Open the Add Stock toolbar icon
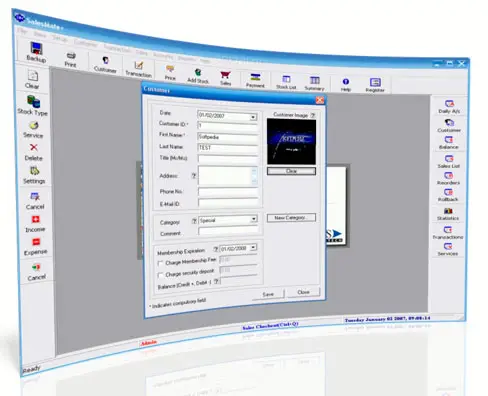 [198, 72]
